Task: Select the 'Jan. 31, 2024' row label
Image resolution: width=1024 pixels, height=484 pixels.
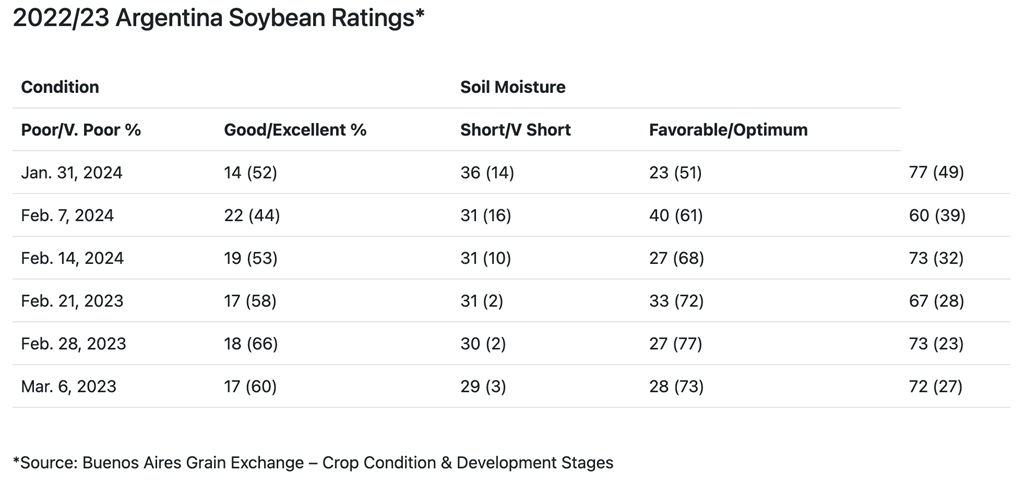Action: coord(72,173)
